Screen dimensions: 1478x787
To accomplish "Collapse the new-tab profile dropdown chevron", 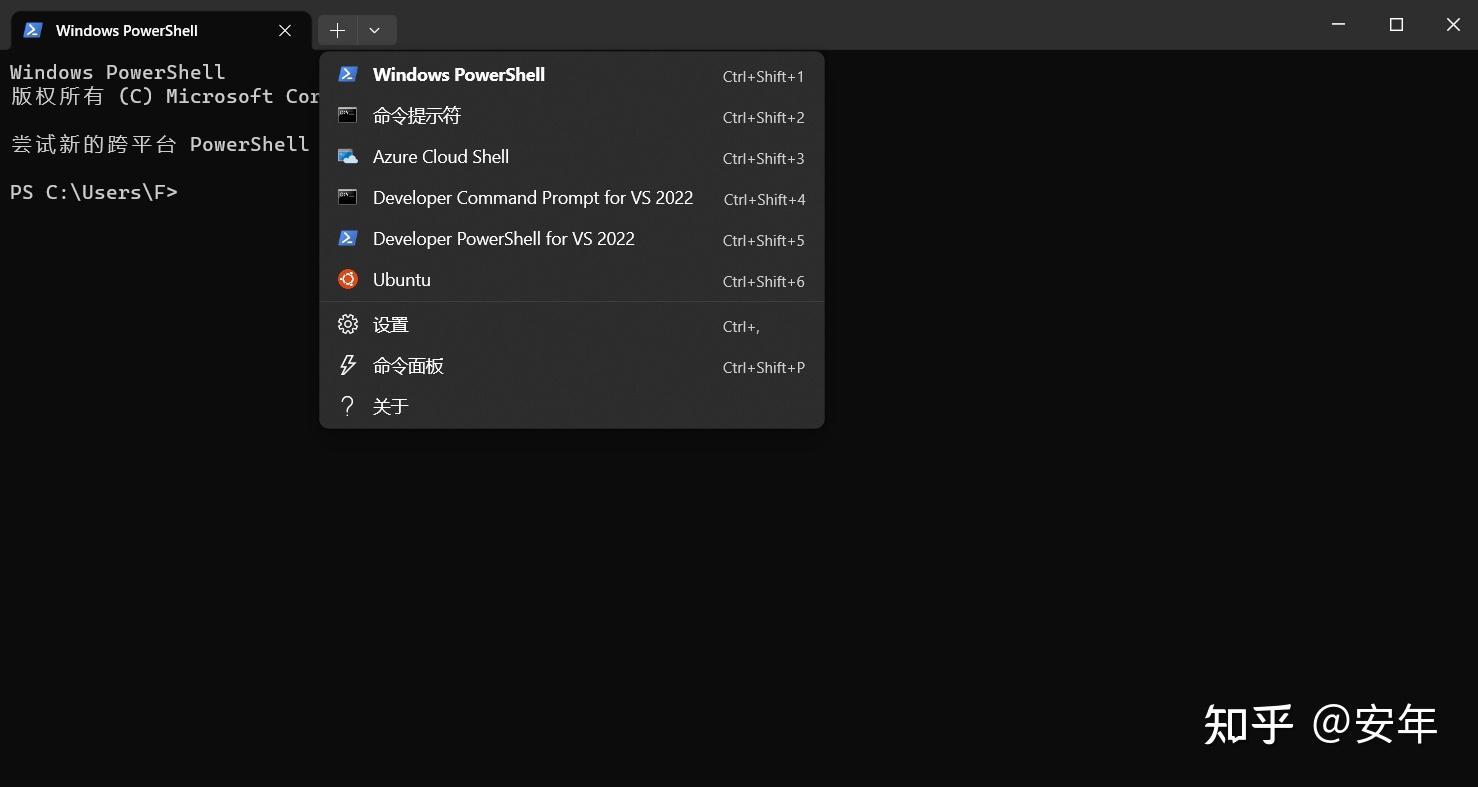I will pos(375,31).
